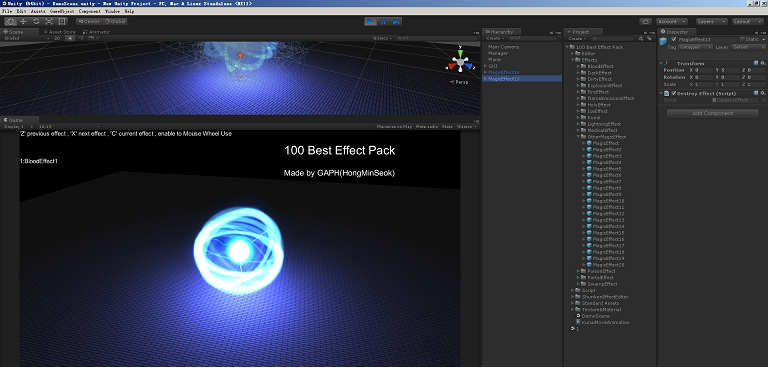Open the Account dropdown
Viewport: 768px width, 381px height.
(x=671, y=22)
